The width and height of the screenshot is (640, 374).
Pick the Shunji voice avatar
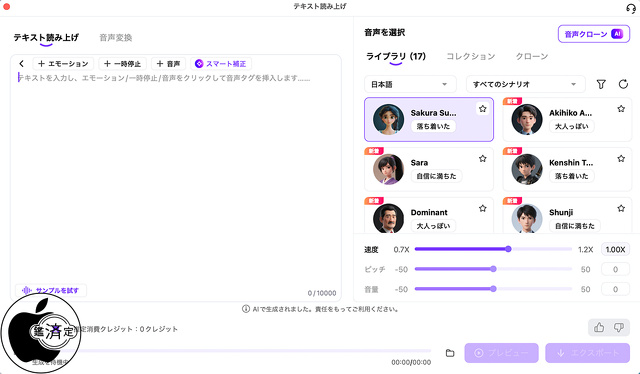point(527,218)
